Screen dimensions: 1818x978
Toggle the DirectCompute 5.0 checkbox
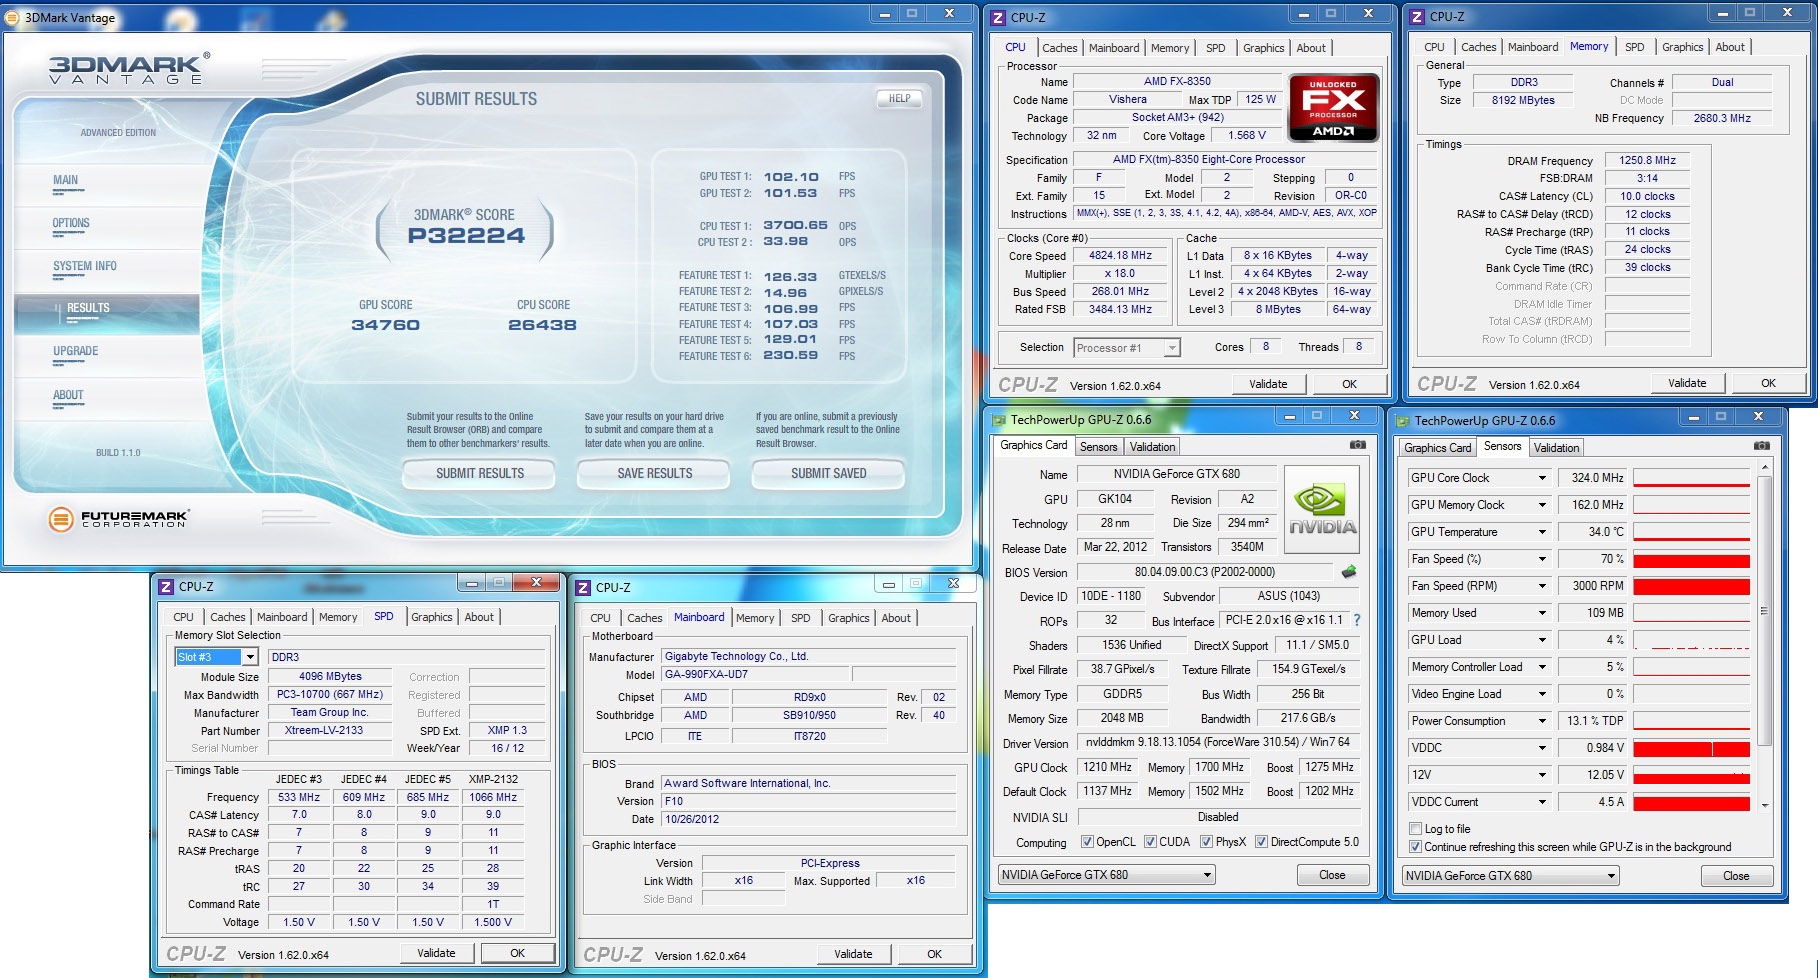pyautogui.click(x=1261, y=842)
